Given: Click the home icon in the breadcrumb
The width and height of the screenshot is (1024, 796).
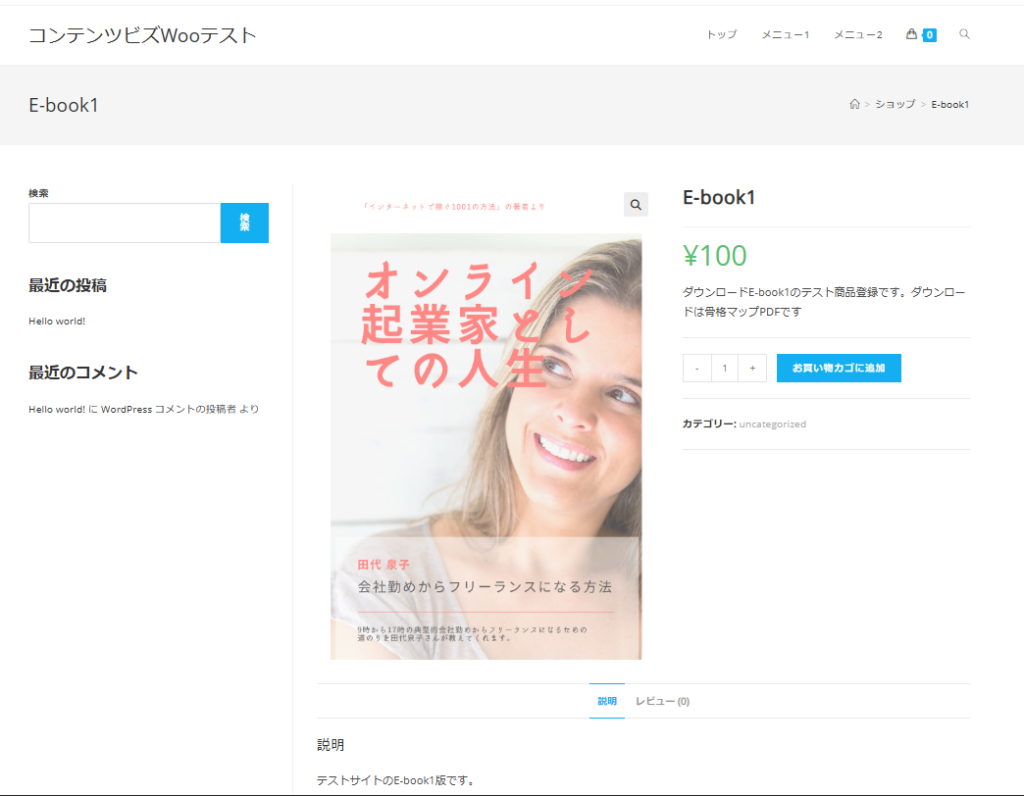Looking at the screenshot, I should [x=855, y=103].
